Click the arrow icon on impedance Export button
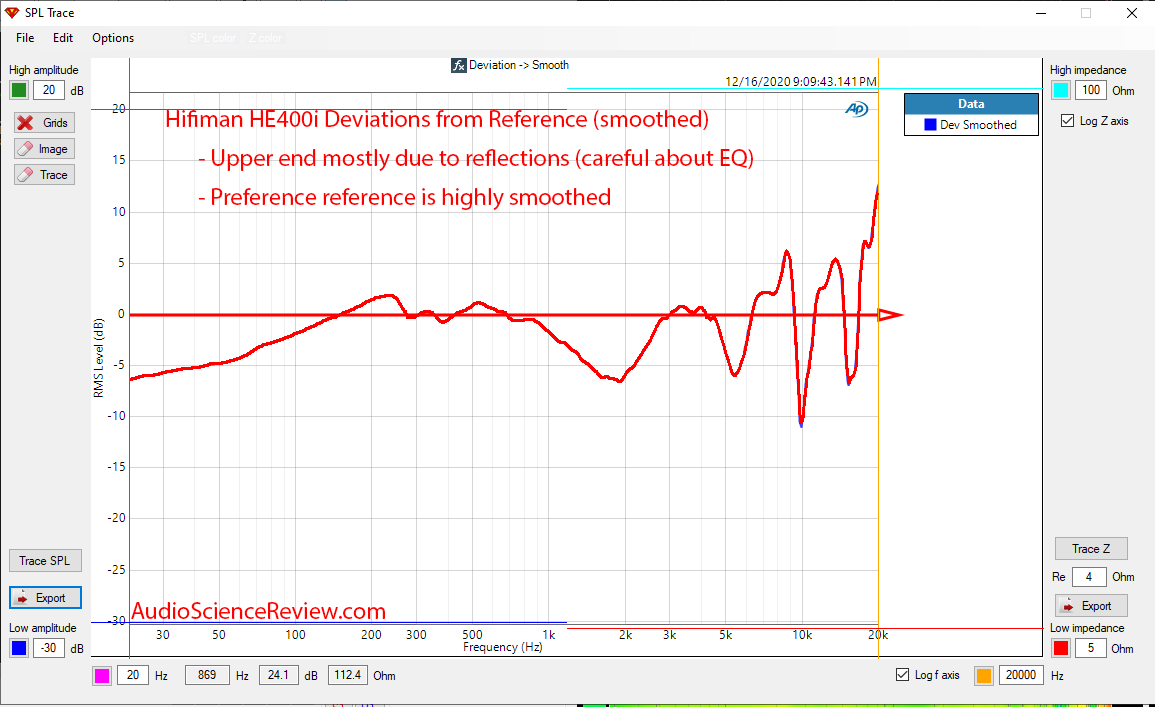Image resolution: width=1155 pixels, height=707 pixels. [x=1068, y=606]
